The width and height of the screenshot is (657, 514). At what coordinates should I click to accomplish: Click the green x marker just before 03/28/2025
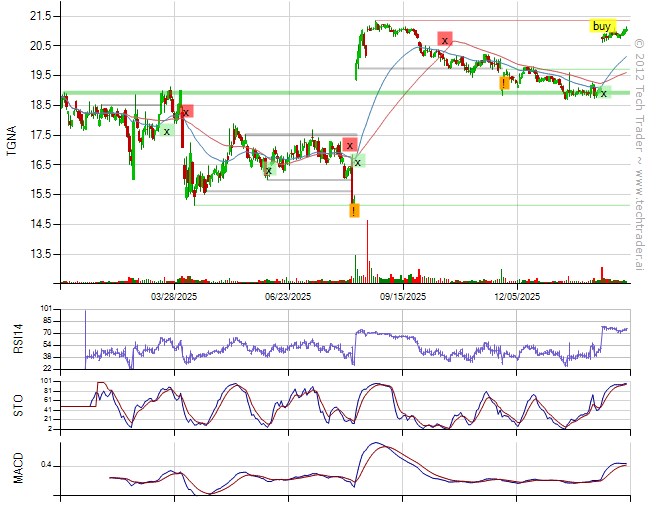[167, 131]
